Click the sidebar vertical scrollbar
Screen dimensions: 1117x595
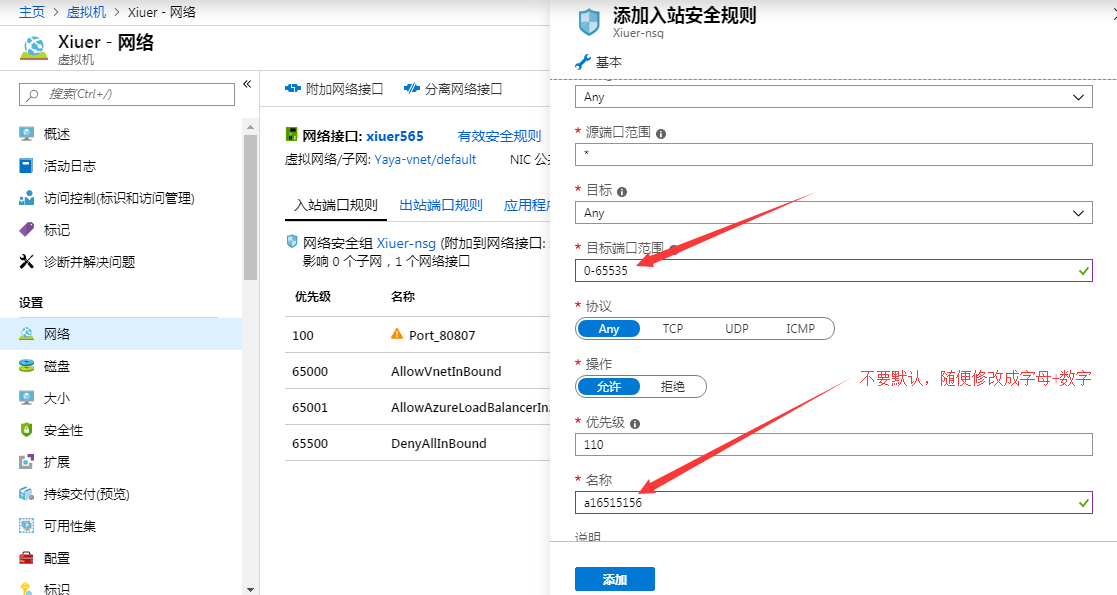click(250, 207)
